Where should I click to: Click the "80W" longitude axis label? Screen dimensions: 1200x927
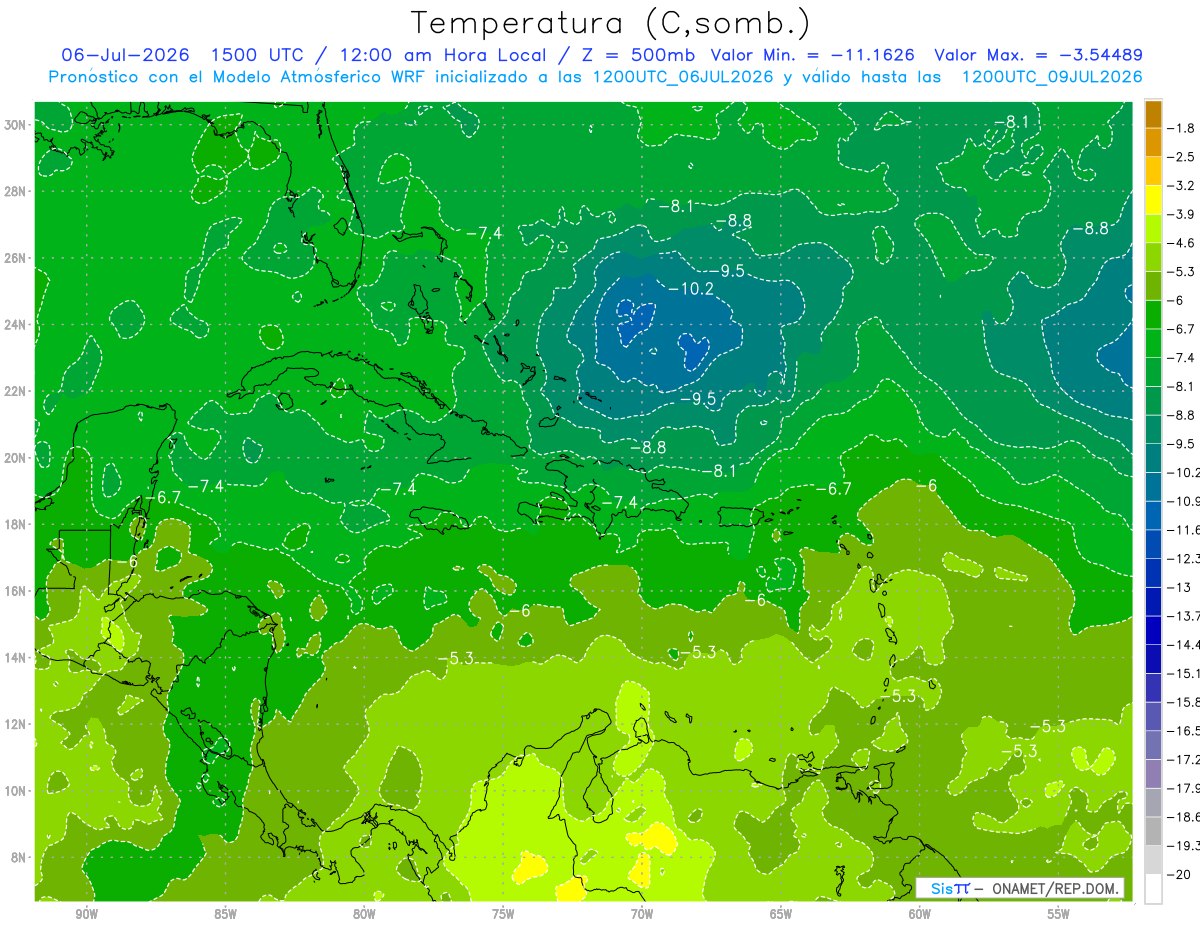tap(364, 914)
